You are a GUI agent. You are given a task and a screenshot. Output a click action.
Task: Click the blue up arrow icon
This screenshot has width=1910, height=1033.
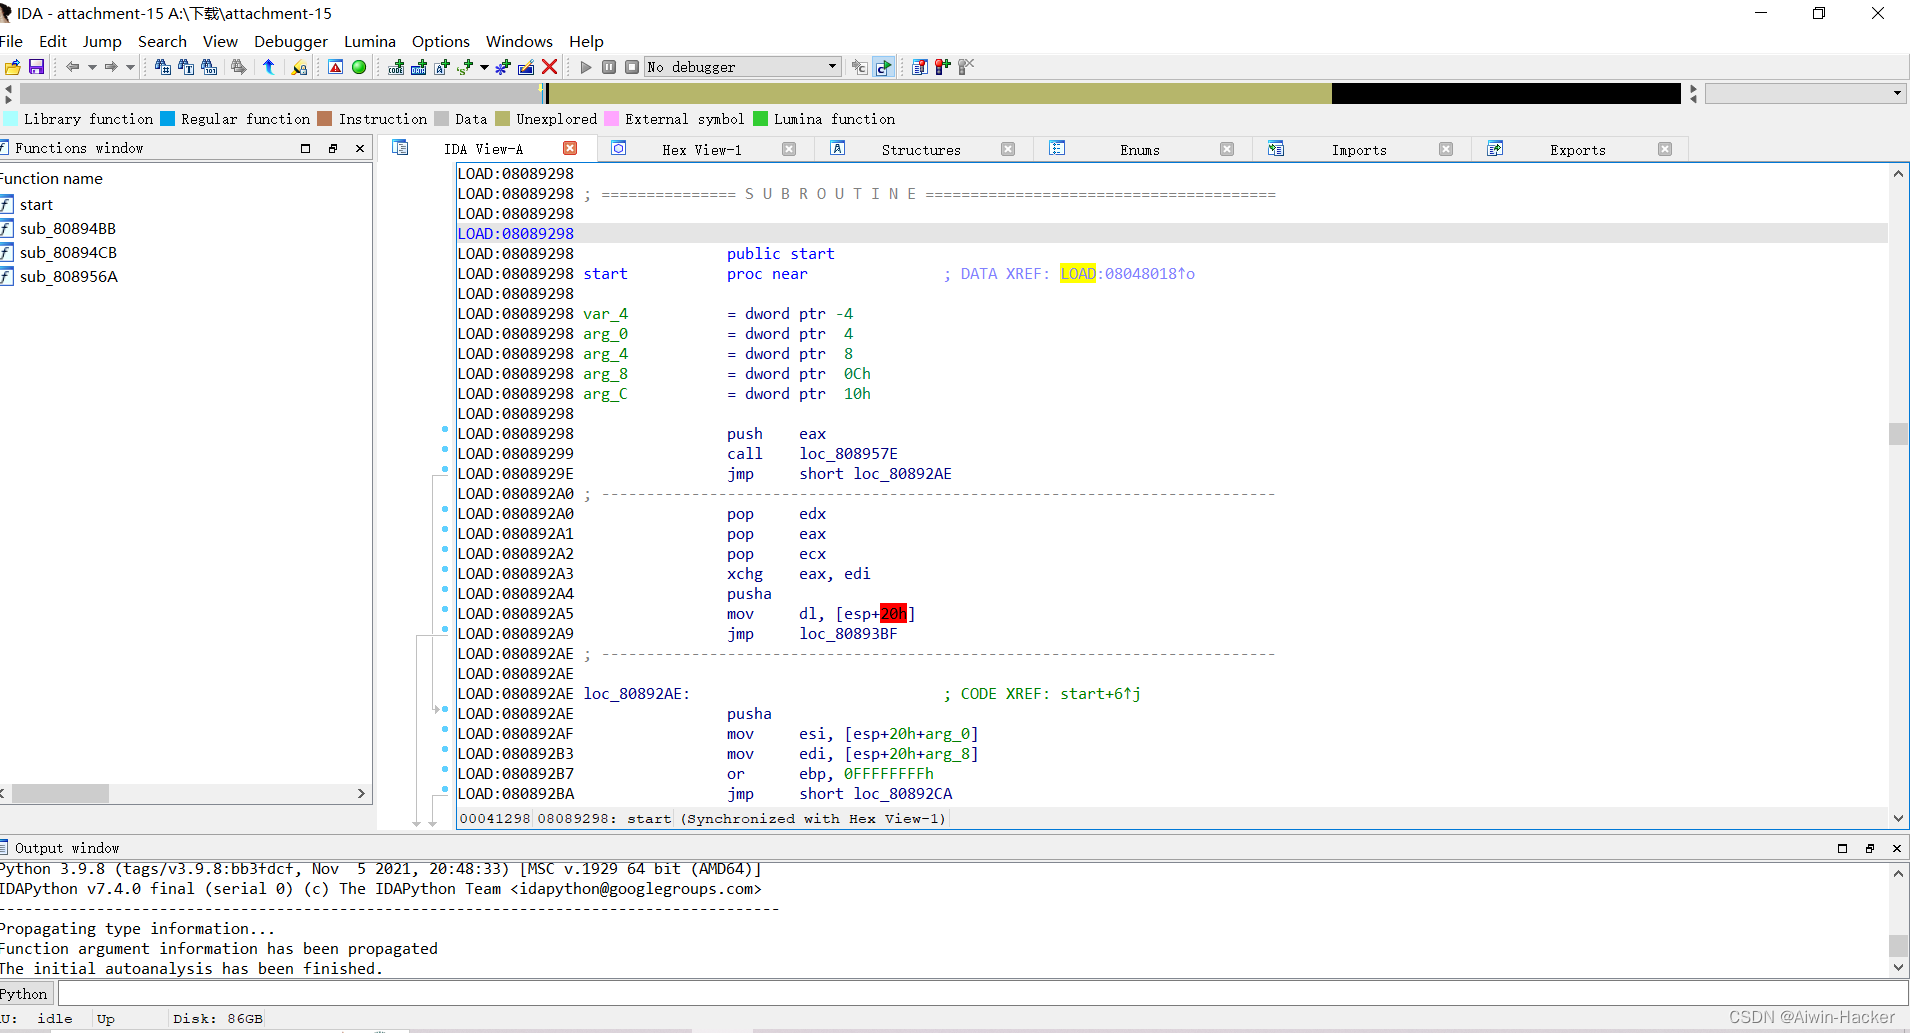point(268,67)
